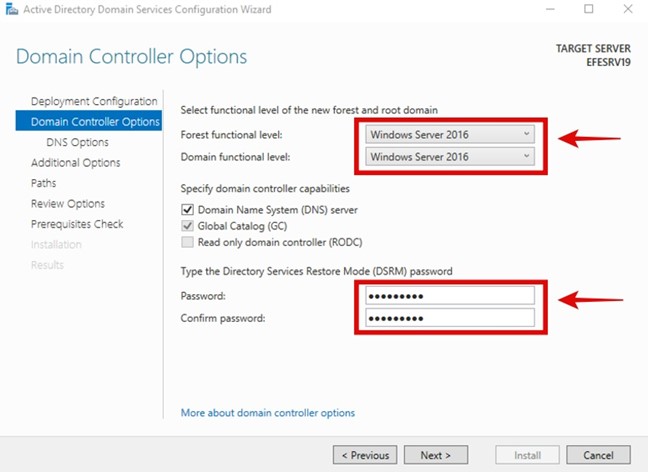Close the wizard window
Screen dimensions: 648x472
click(628, 9)
